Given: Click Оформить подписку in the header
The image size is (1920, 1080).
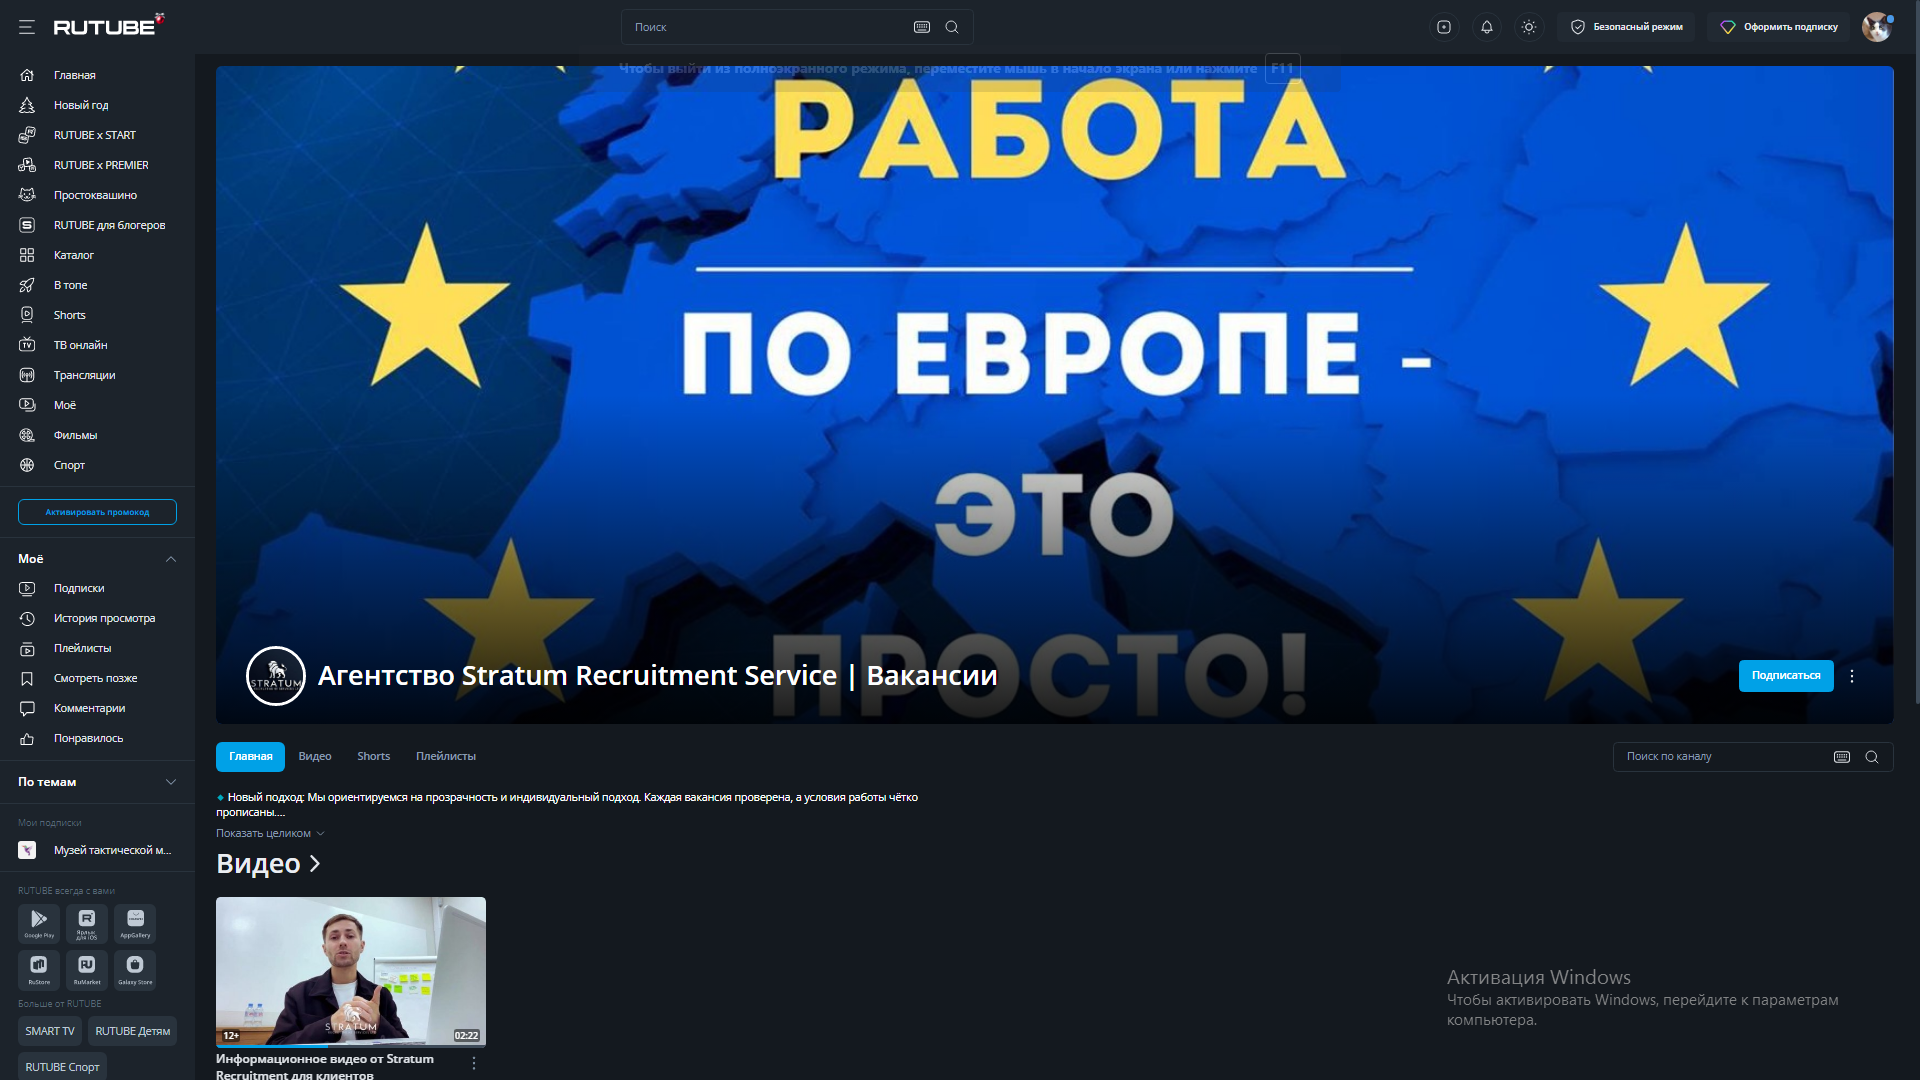Looking at the screenshot, I should tap(1779, 27).
